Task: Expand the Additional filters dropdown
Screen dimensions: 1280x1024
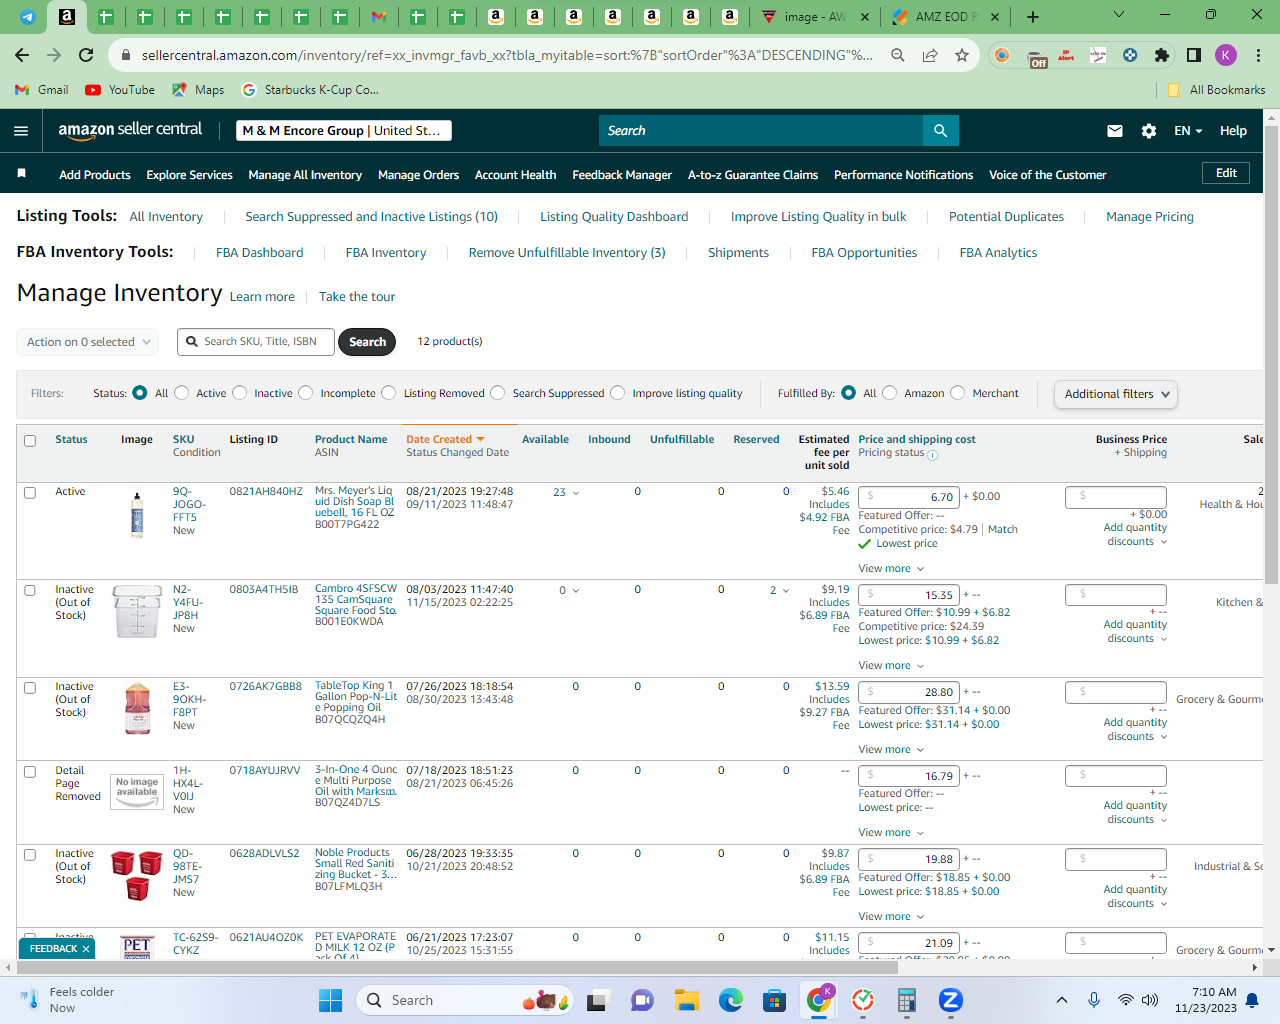Action: (x=1116, y=394)
